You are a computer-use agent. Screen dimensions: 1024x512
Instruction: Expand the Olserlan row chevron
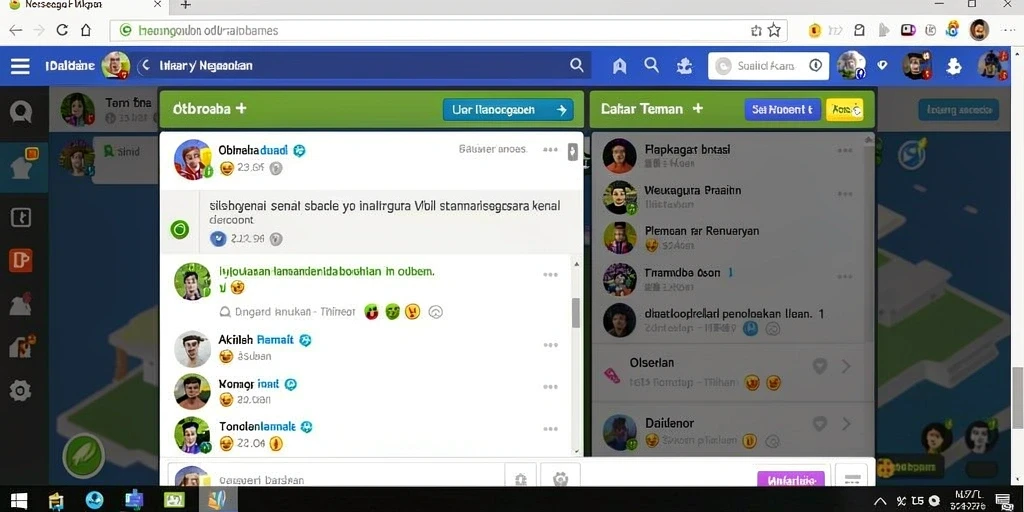[x=846, y=366]
